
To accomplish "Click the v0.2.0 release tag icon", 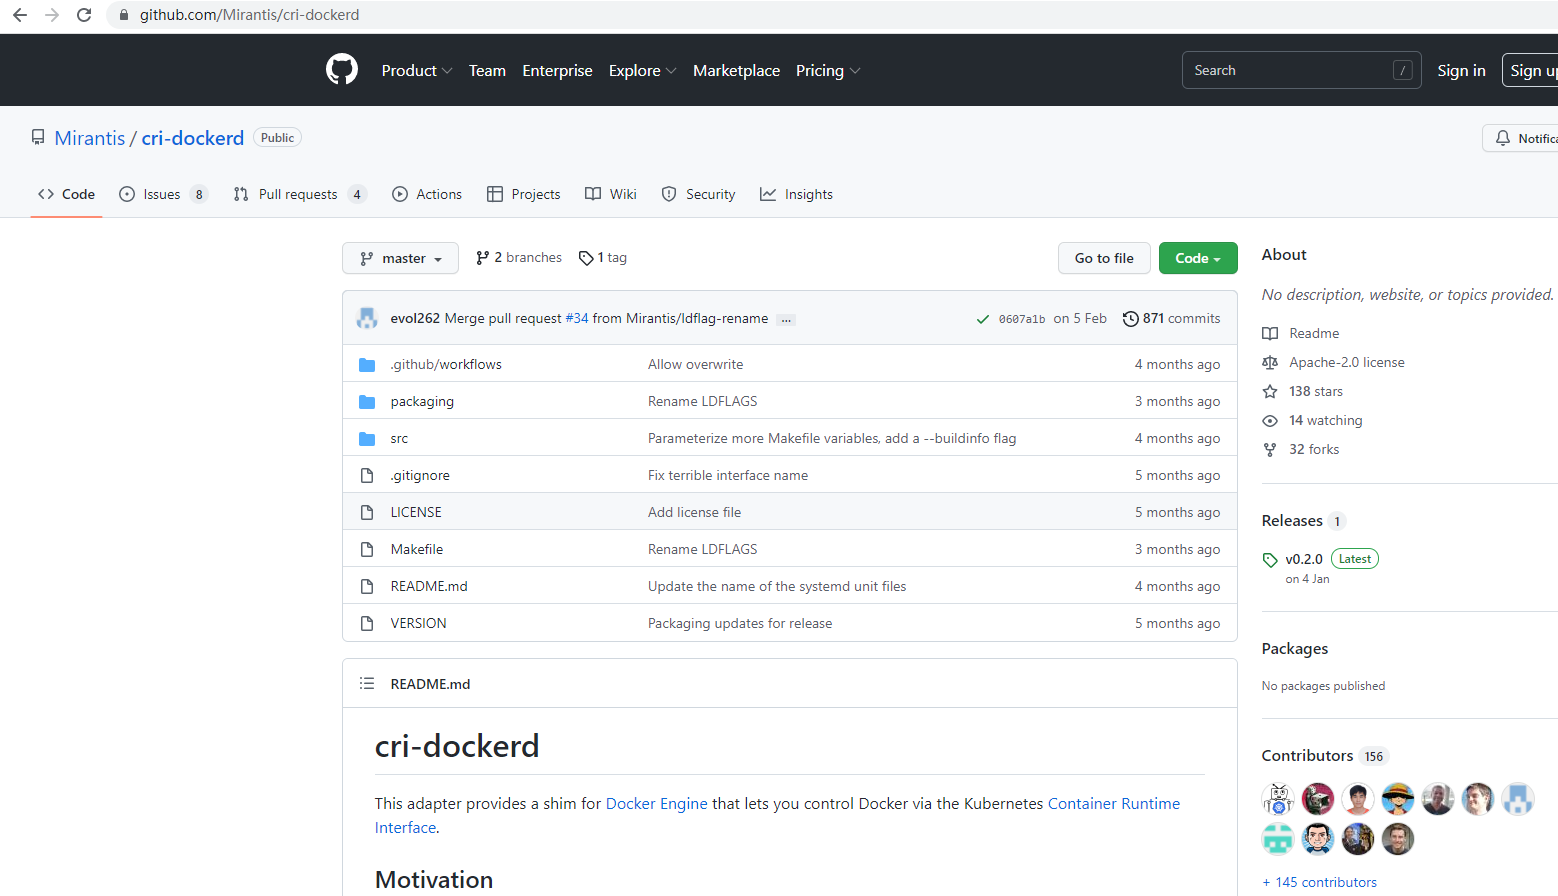I will (x=1270, y=560).
